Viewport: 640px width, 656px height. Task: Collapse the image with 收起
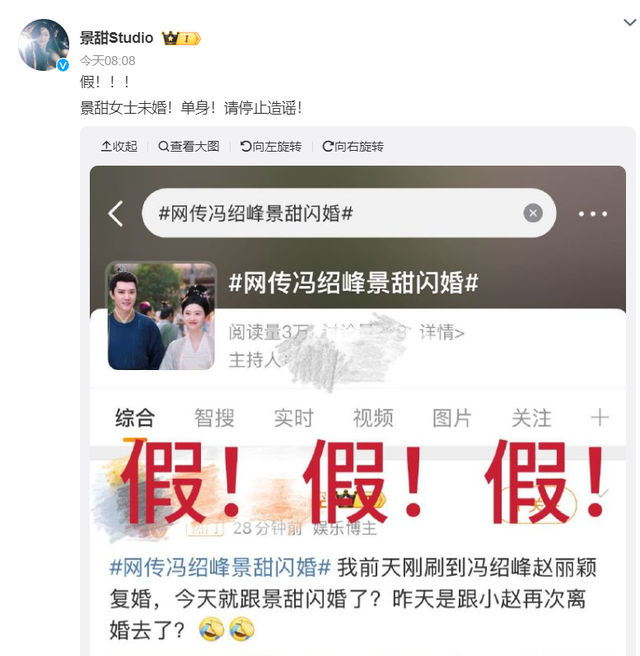[119, 146]
